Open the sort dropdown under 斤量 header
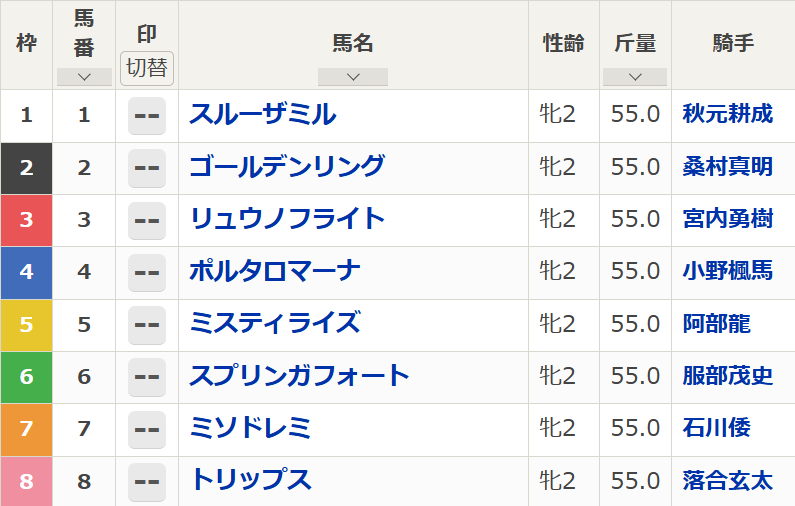 point(635,77)
